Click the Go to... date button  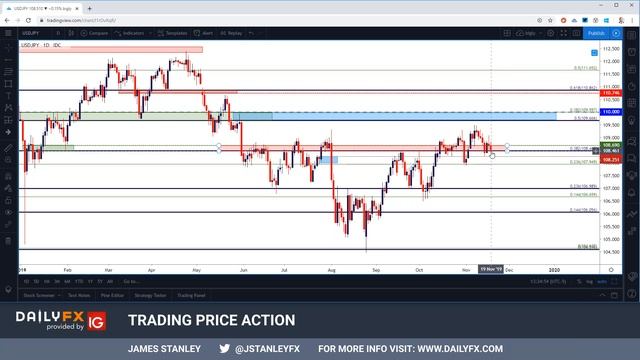coord(131,282)
